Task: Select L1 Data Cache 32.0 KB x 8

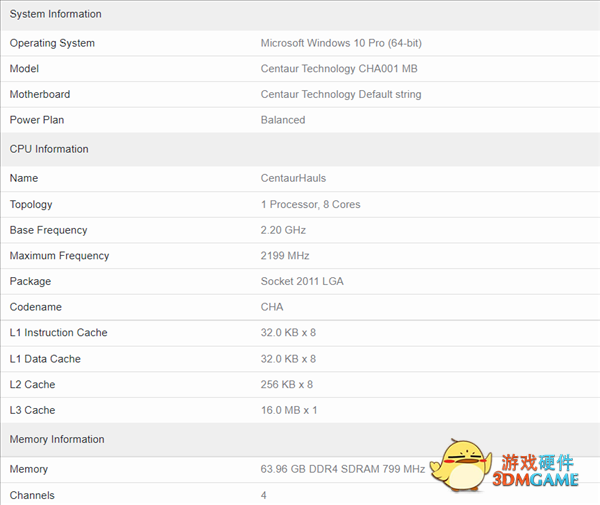Action: (x=288, y=359)
